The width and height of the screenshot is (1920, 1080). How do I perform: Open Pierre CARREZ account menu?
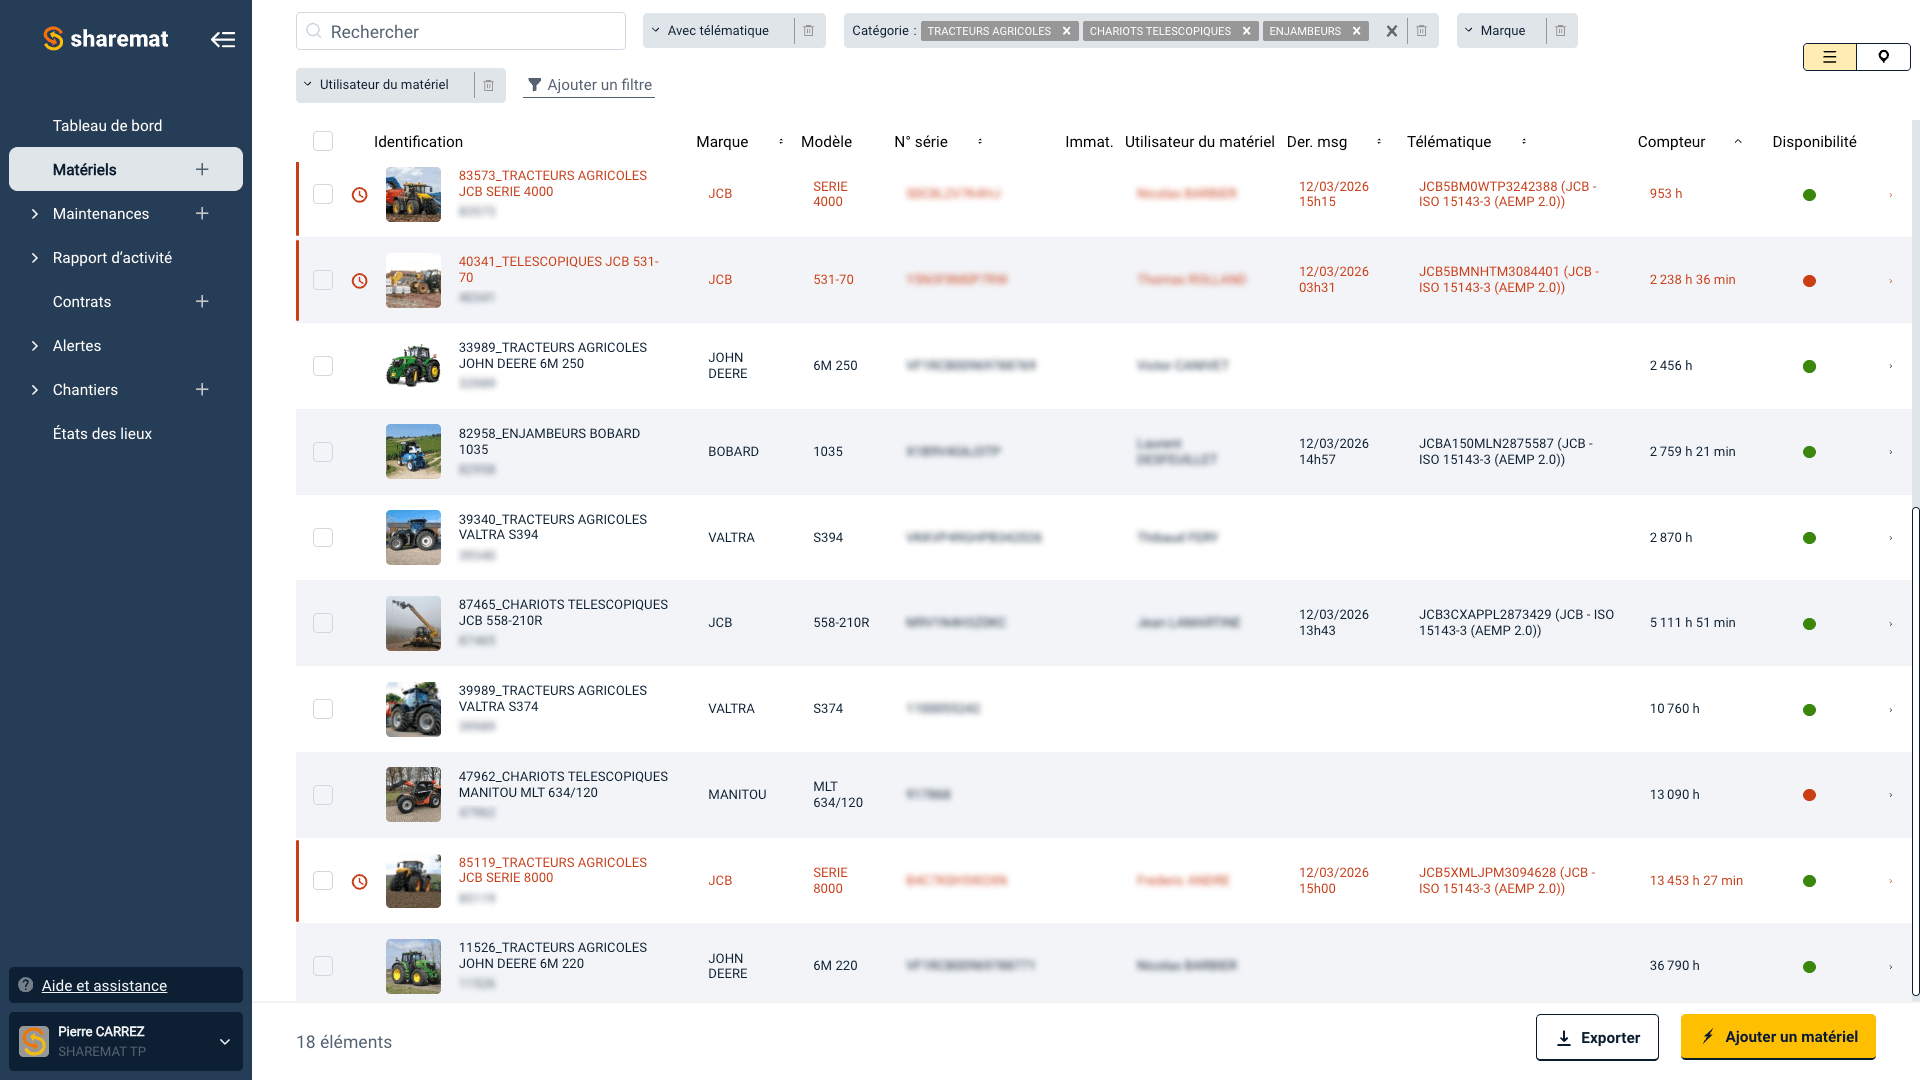pyautogui.click(x=126, y=1041)
